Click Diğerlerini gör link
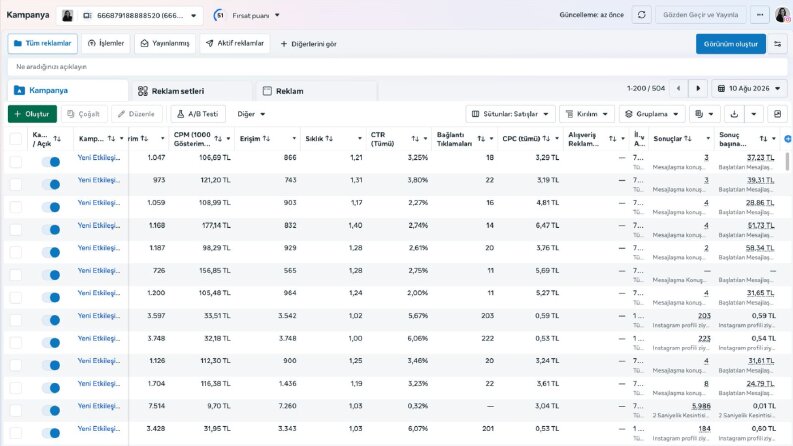Viewport: 793px width, 446px height. (309, 44)
